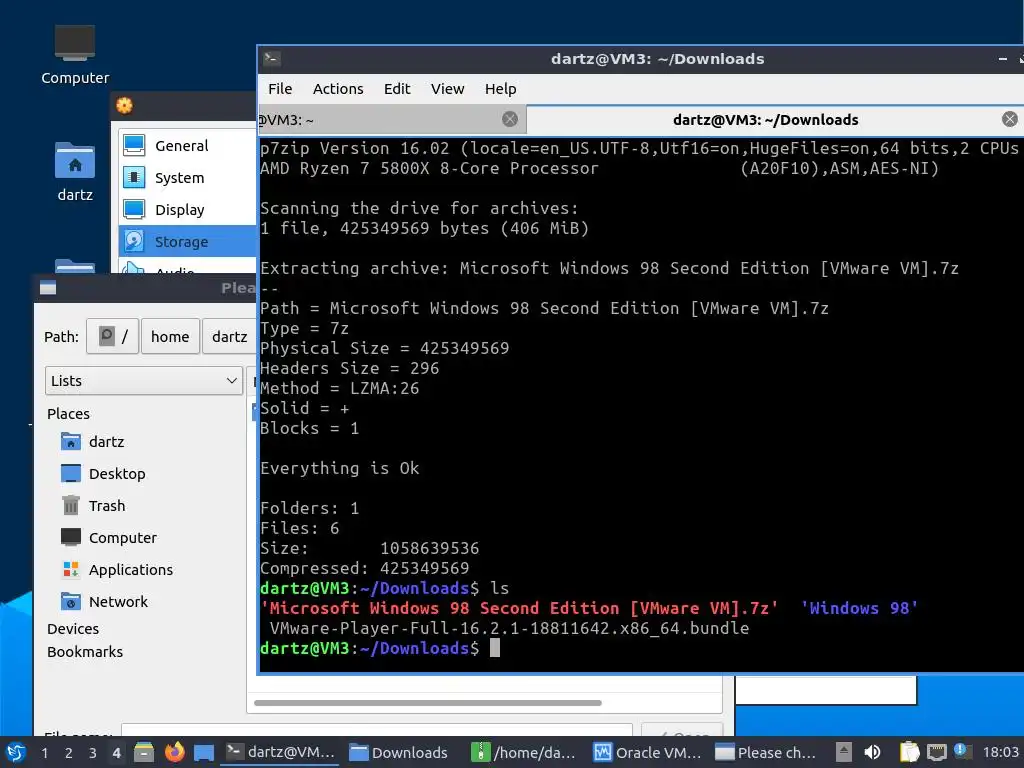Switch to workspace 4
The width and height of the screenshot is (1024, 768).
(x=116, y=753)
